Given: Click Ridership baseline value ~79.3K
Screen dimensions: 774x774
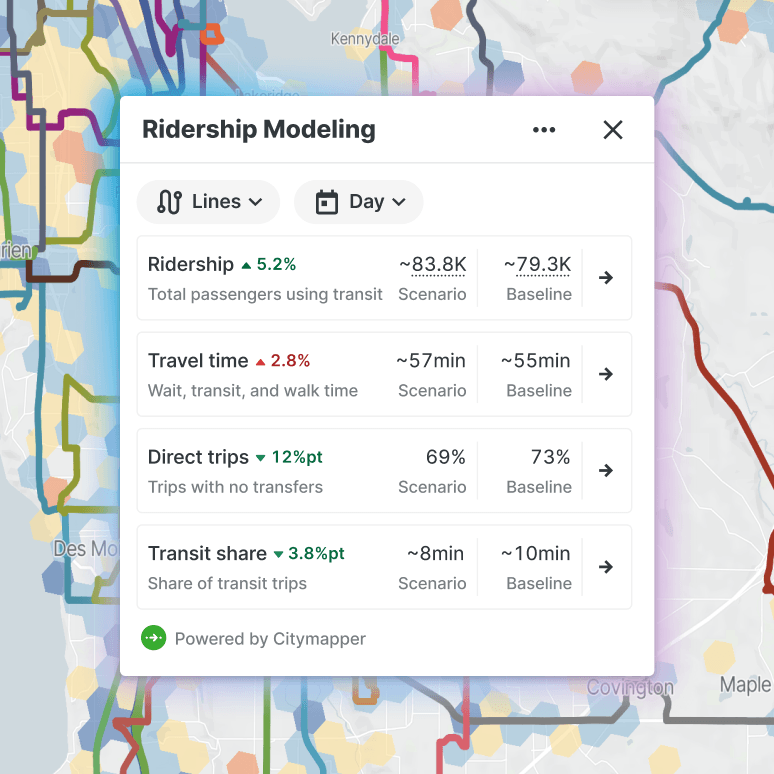Looking at the screenshot, I should click(538, 264).
